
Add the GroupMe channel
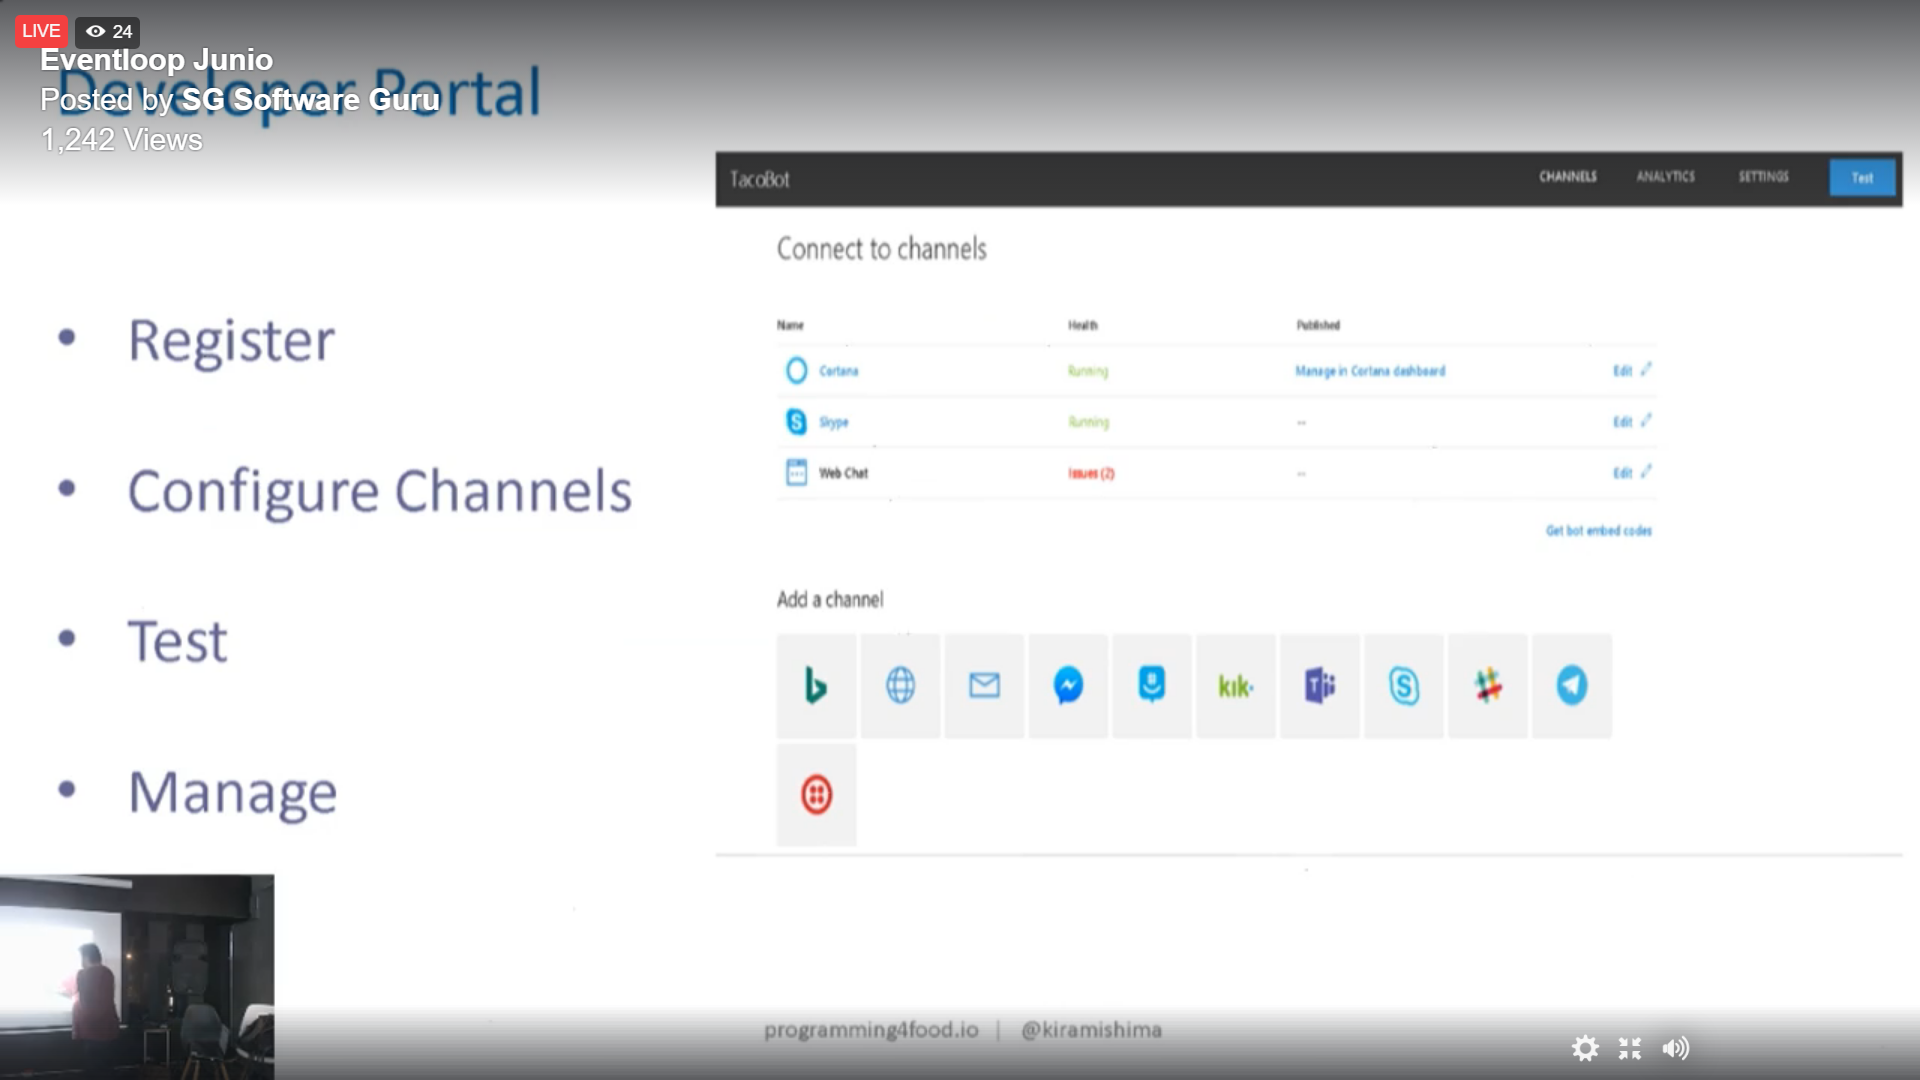(1152, 686)
